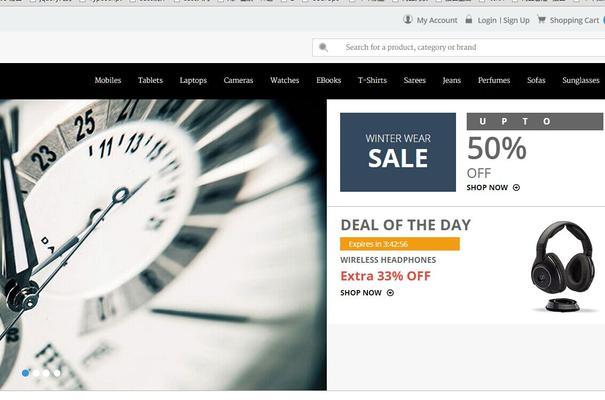Click the Login link
605x400 pixels.
tap(487, 20)
